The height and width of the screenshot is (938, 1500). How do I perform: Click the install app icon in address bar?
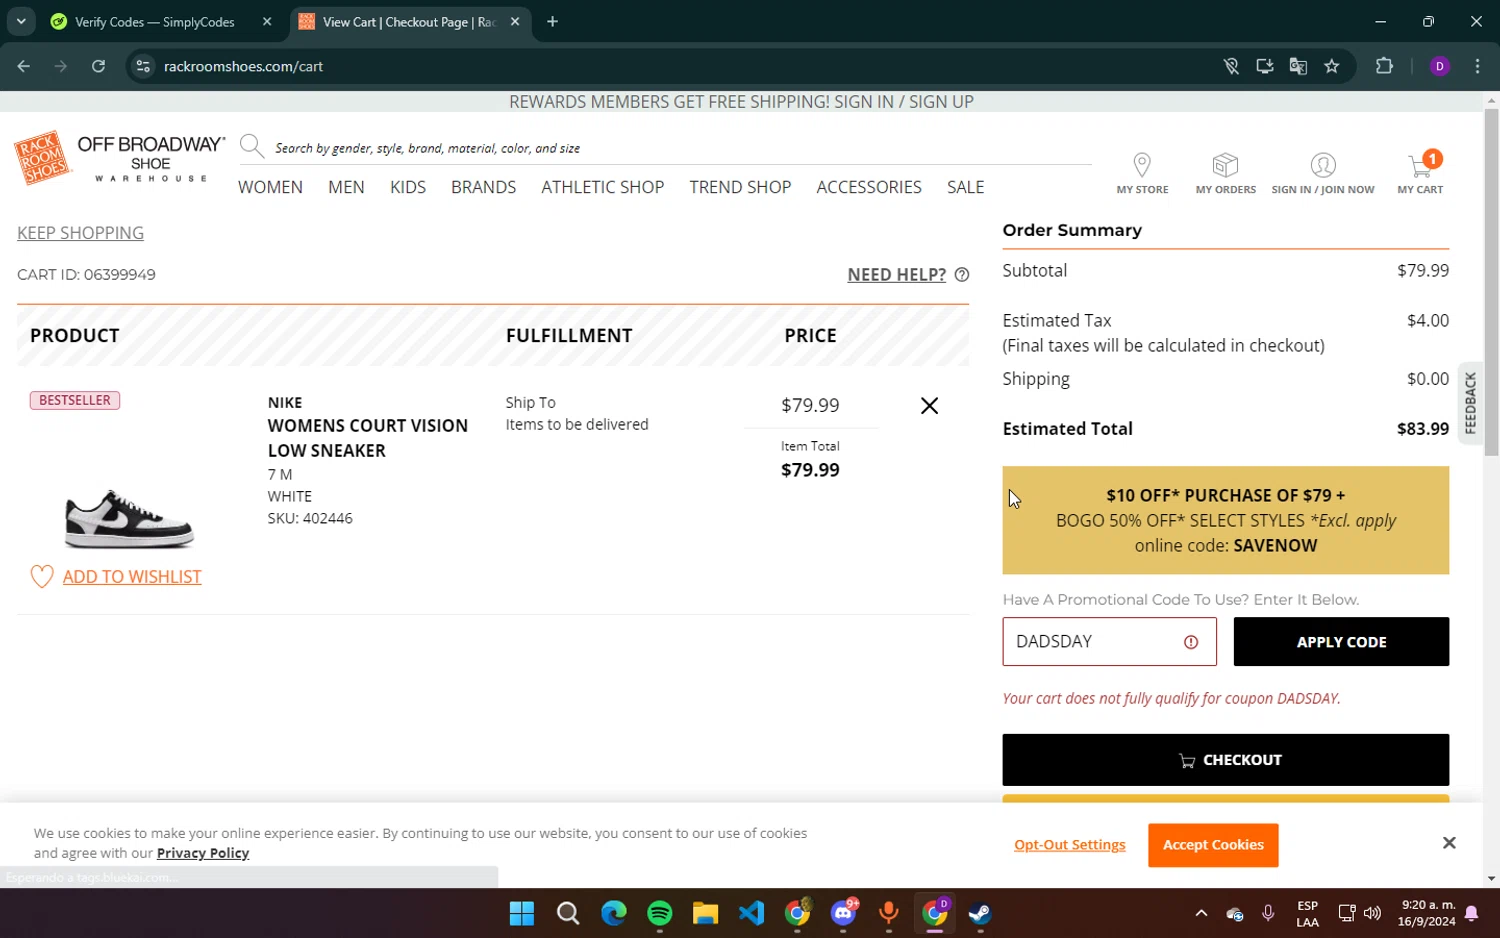[x=1265, y=66]
